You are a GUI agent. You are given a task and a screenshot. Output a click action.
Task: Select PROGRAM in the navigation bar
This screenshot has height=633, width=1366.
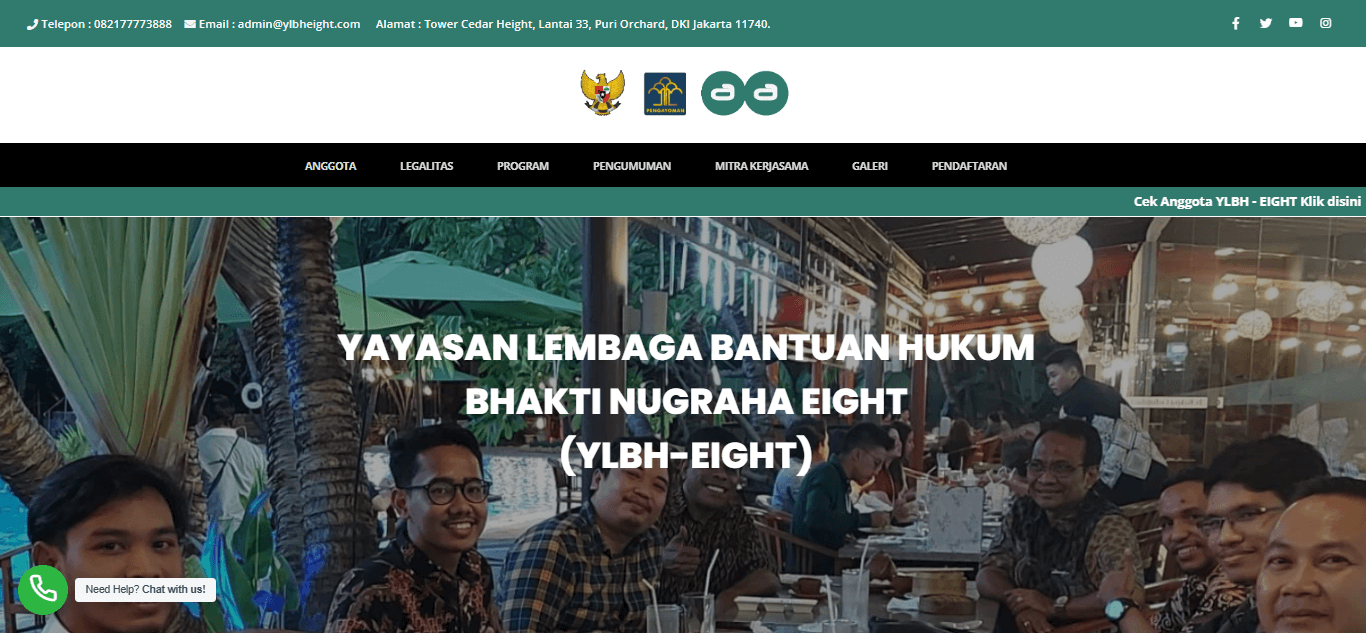click(x=523, y=166)
